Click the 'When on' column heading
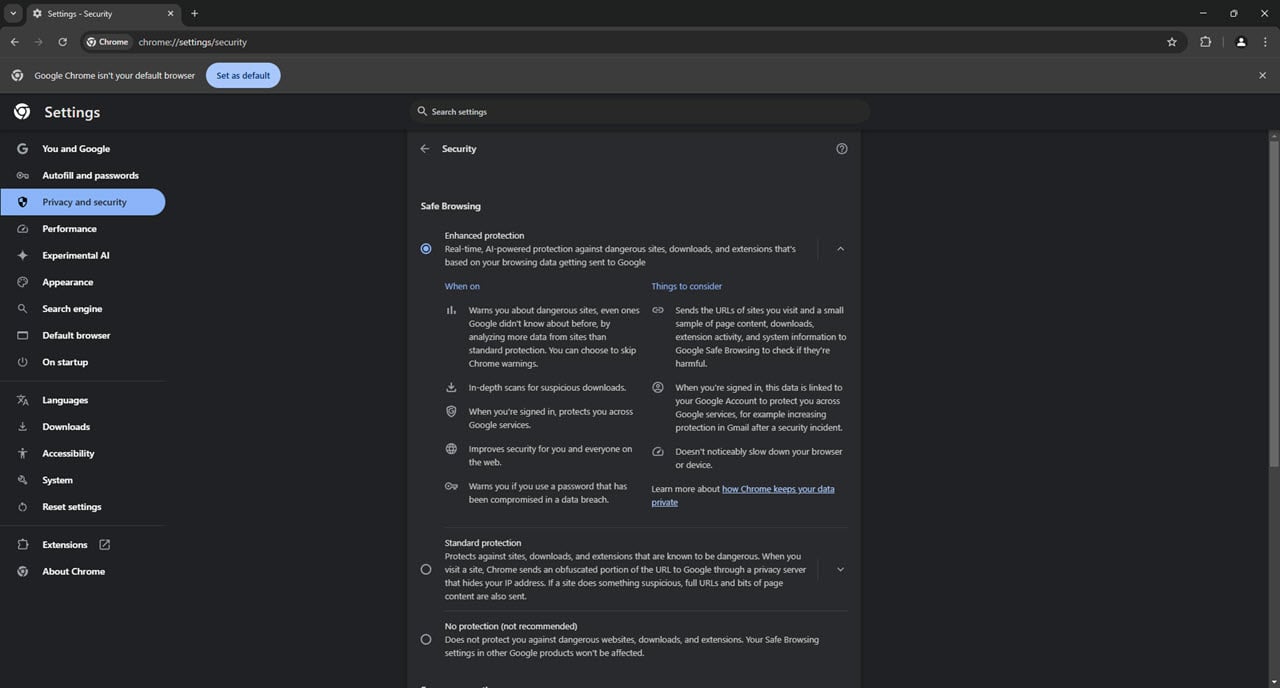 tap(462, 286)
